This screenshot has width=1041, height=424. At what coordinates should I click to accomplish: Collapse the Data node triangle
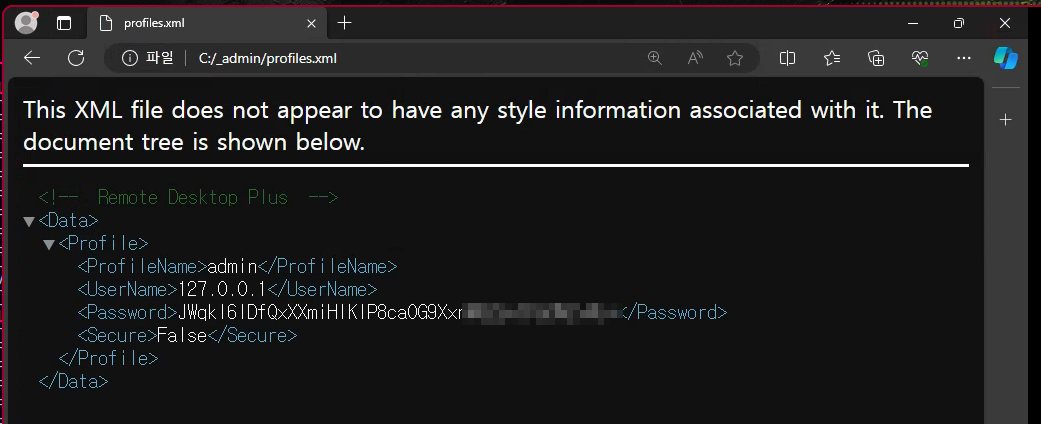[29, 222]
